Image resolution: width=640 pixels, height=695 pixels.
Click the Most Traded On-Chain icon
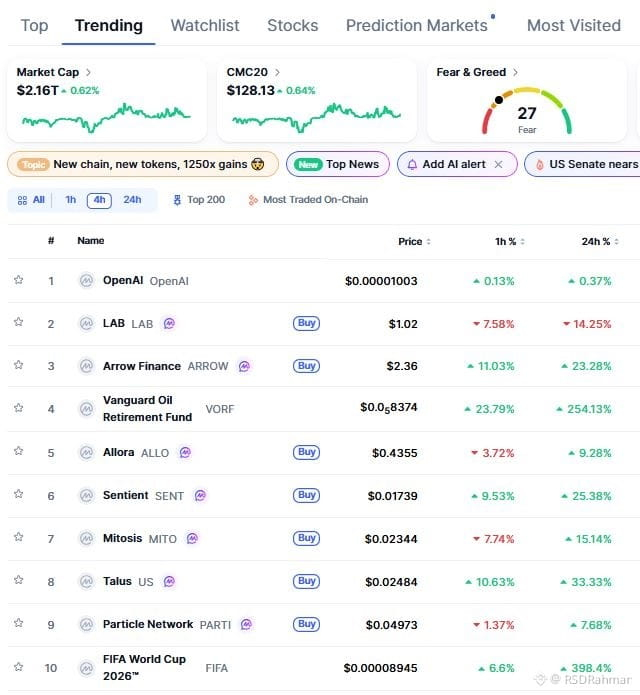coord(253,200)
